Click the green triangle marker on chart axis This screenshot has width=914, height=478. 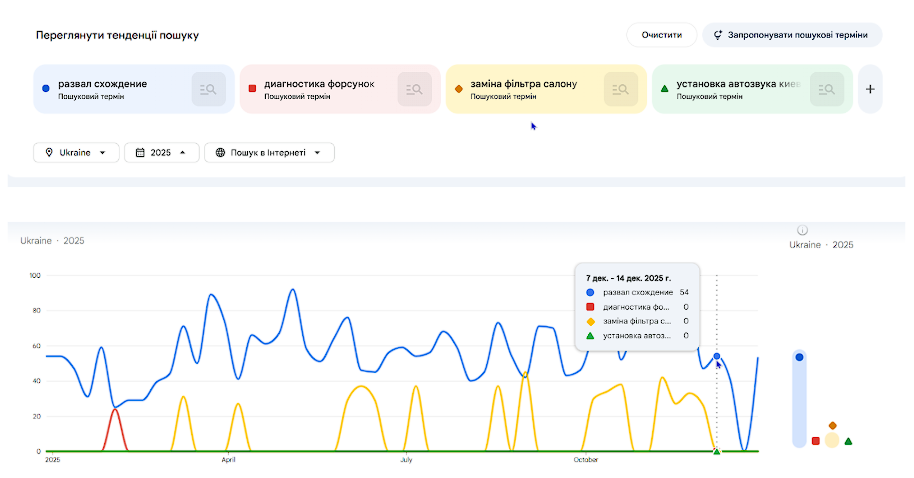(x=716, y=451)
